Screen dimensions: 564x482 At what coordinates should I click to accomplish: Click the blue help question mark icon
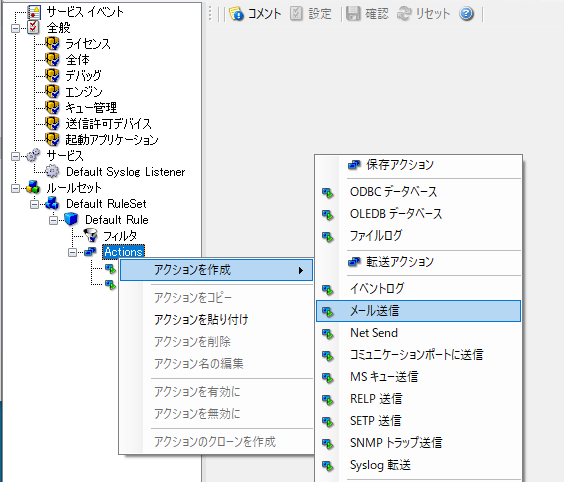466,14
